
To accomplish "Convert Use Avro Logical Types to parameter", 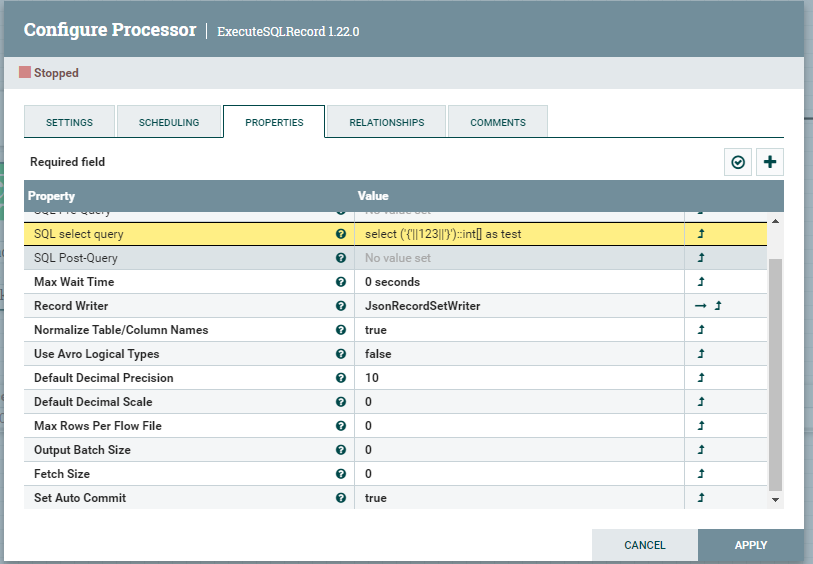I will 701,354.
